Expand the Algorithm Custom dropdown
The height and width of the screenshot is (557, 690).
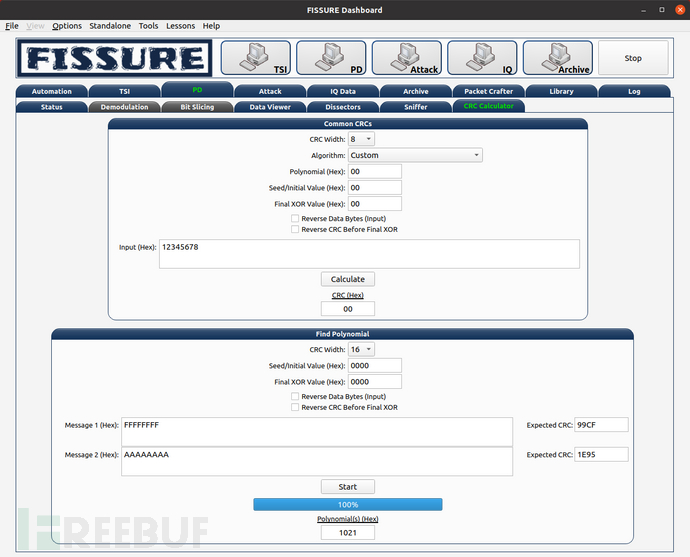click(x=415, y=155)
